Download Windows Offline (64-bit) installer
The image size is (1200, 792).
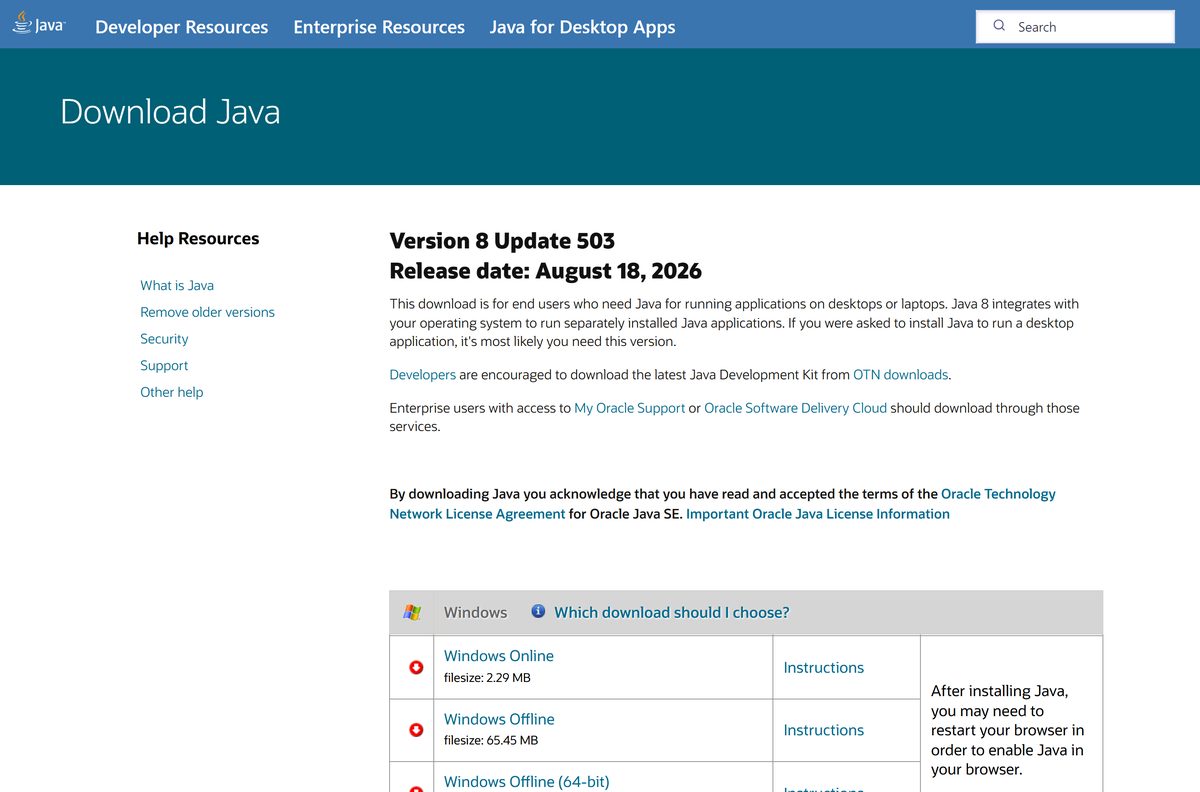pyautogui.click(x=526, y=782)
